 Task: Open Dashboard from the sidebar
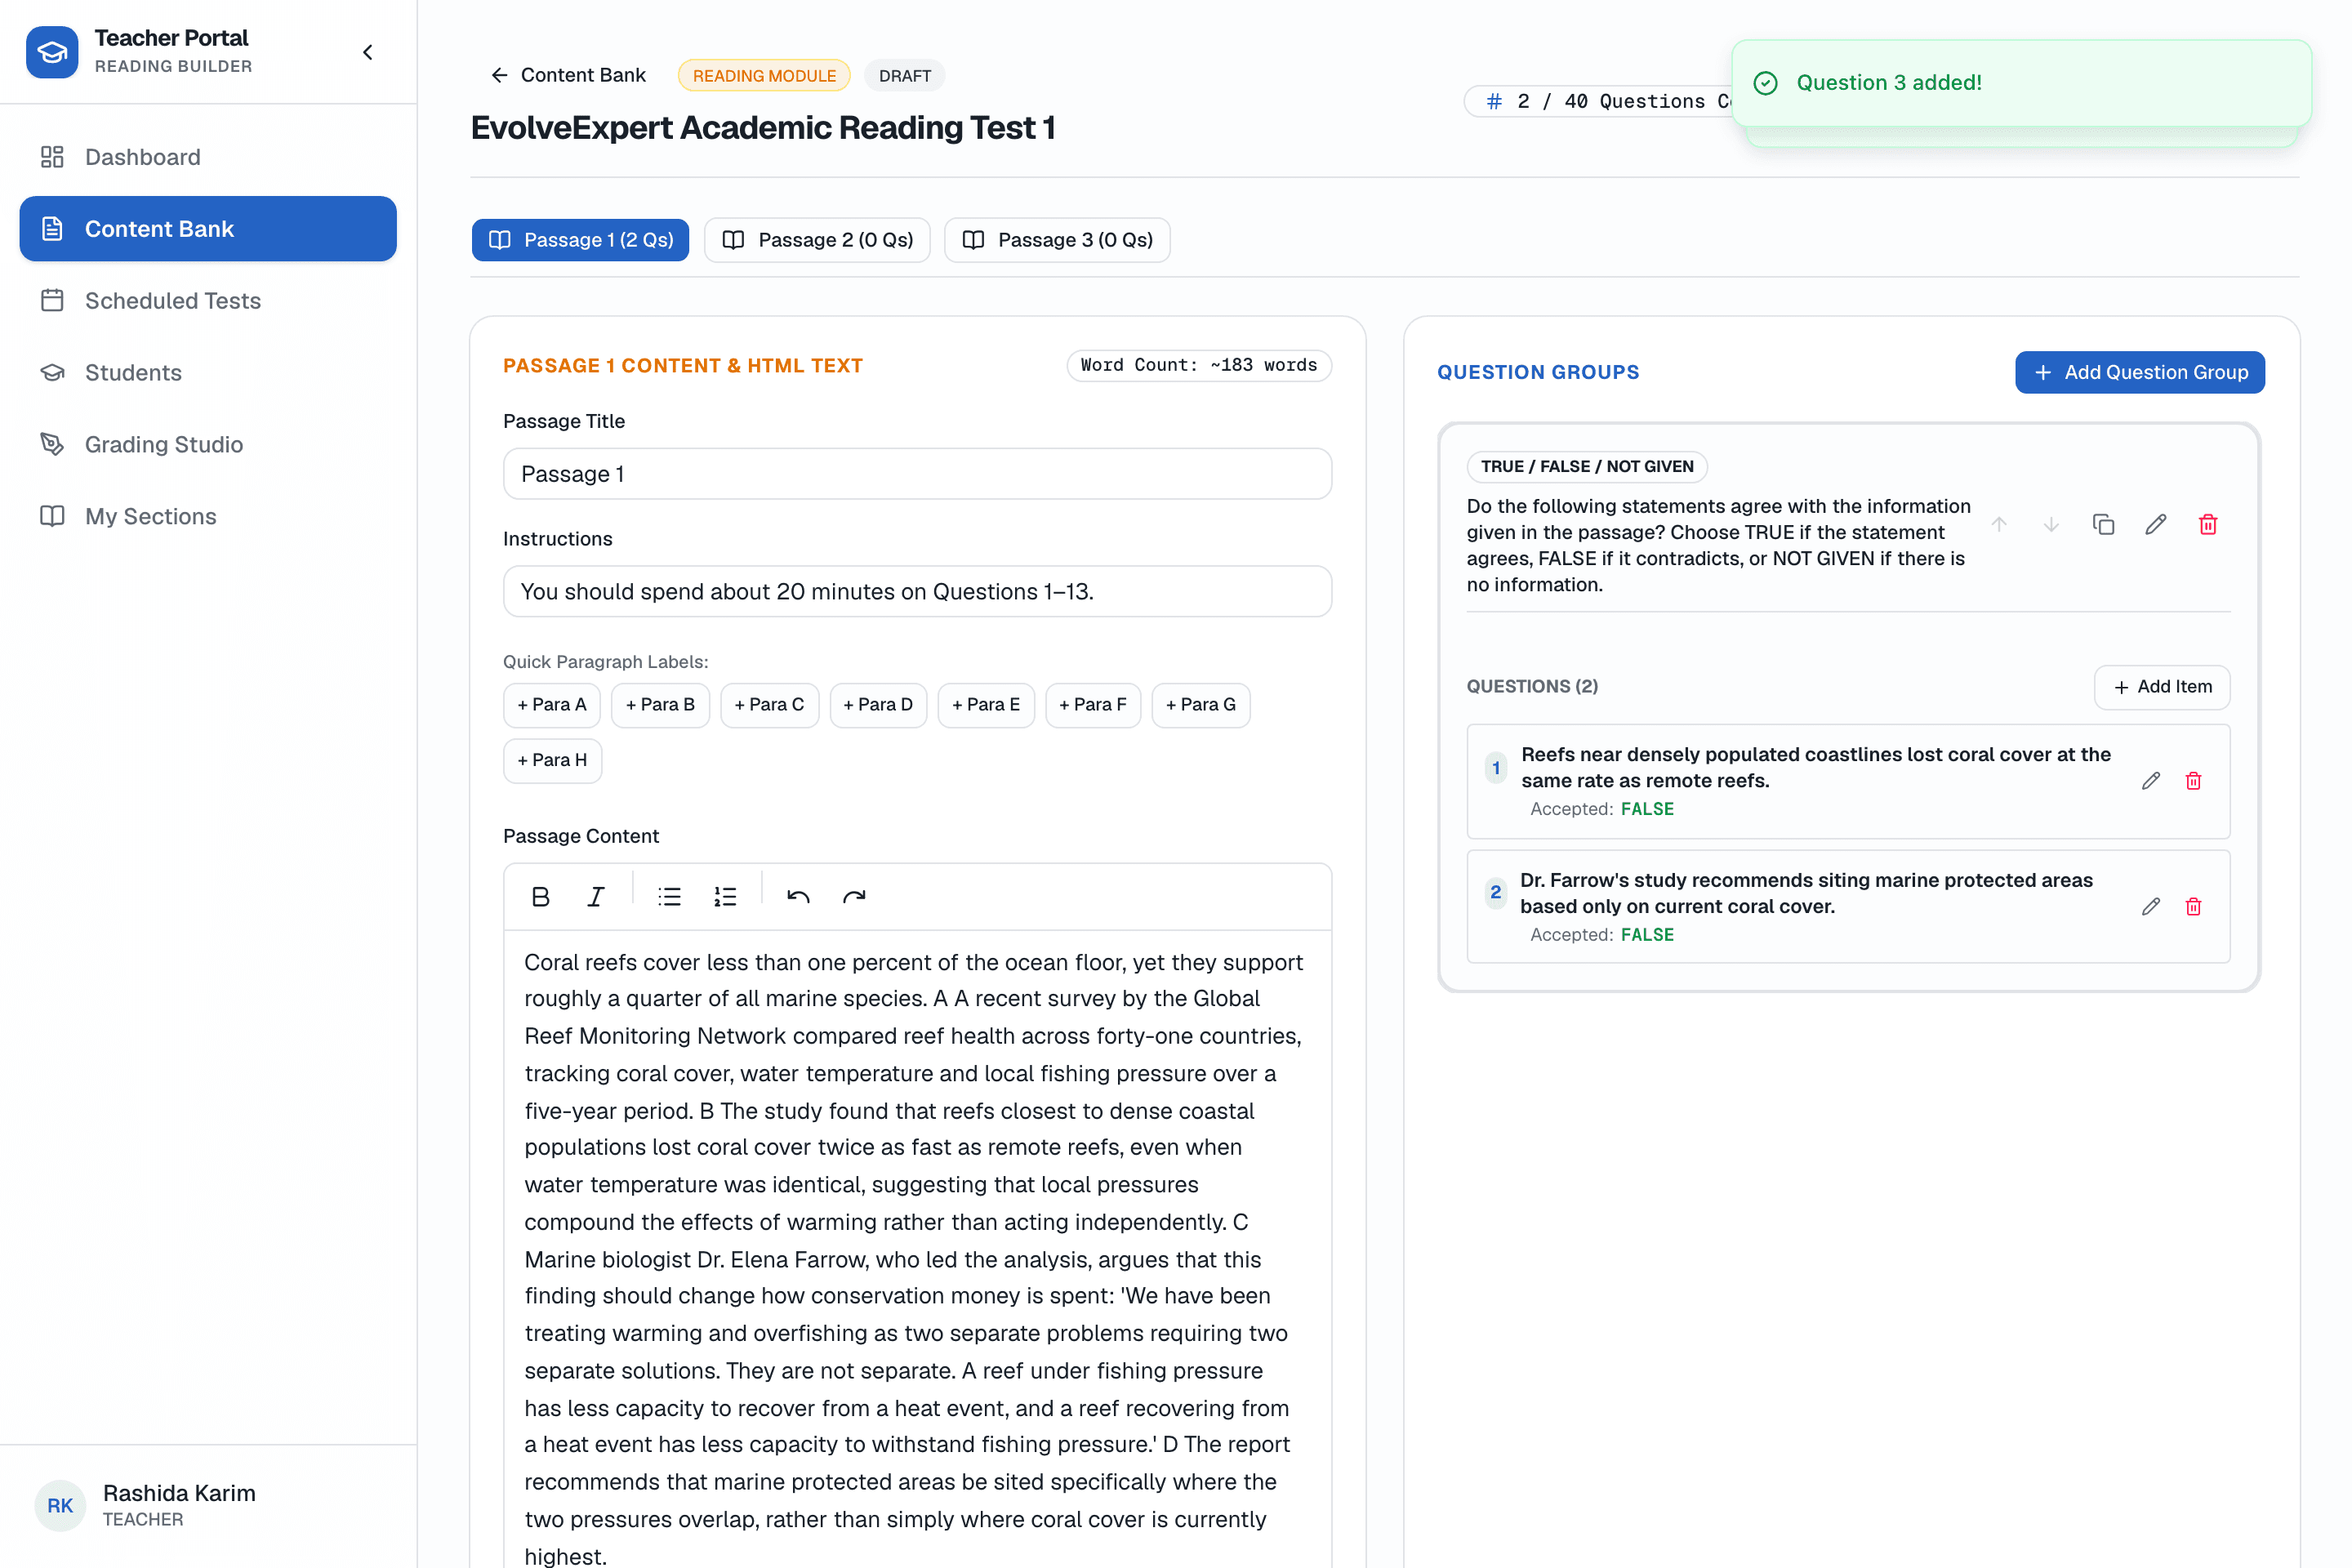[208, 157]
